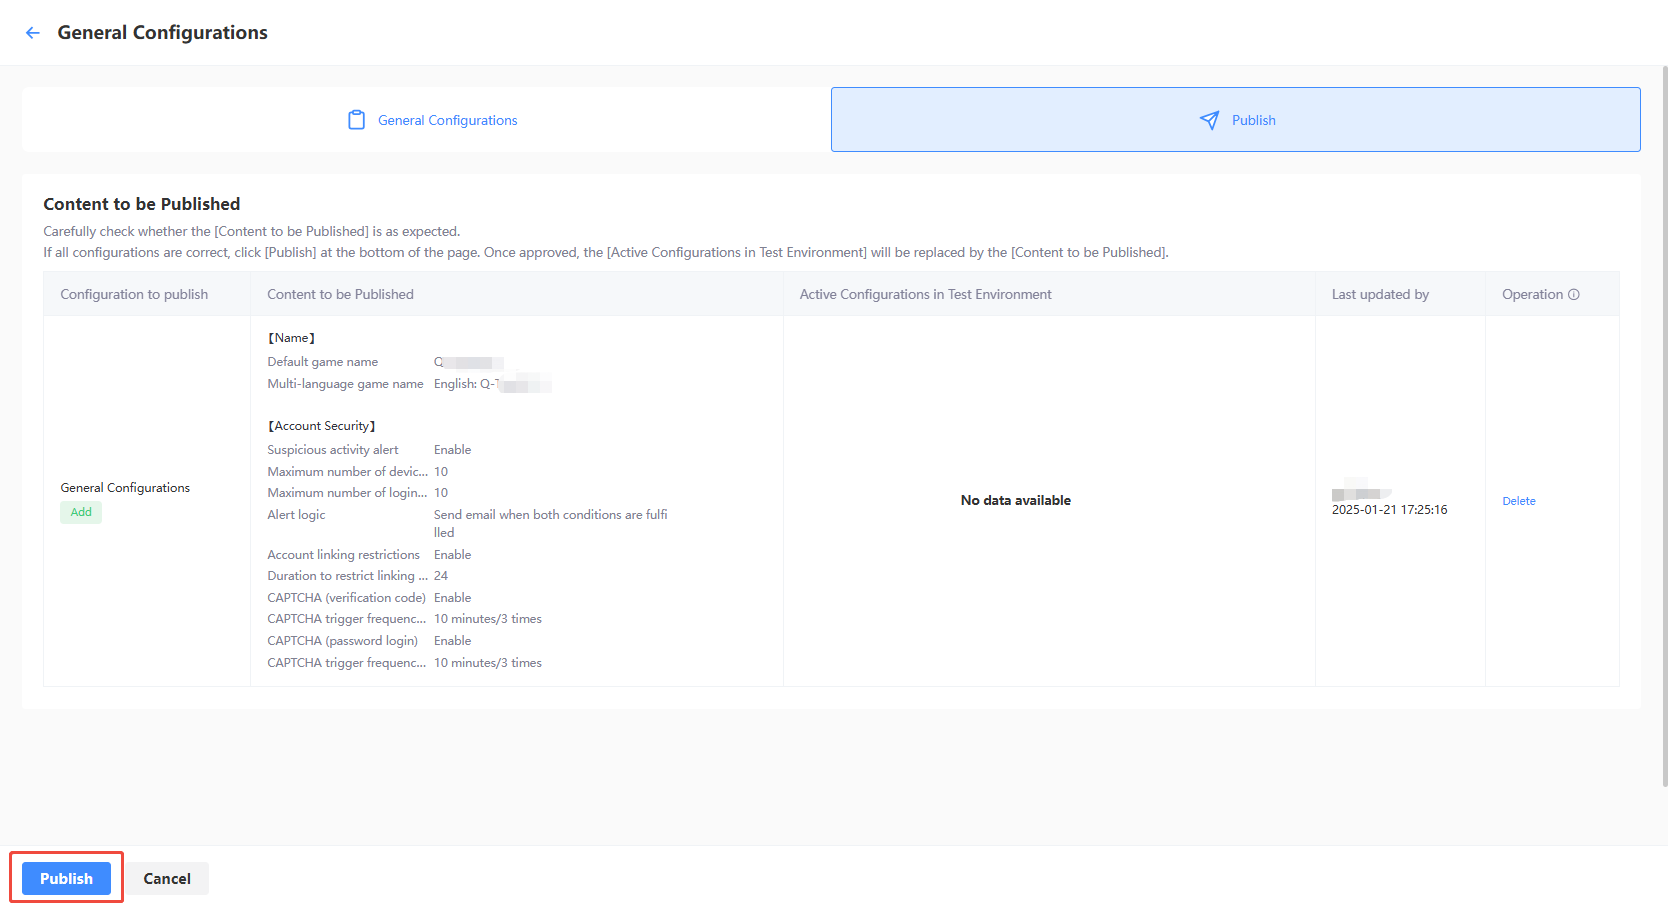Click the Configuration to publish column header
1668x911 pixels.
click(134, 293)
